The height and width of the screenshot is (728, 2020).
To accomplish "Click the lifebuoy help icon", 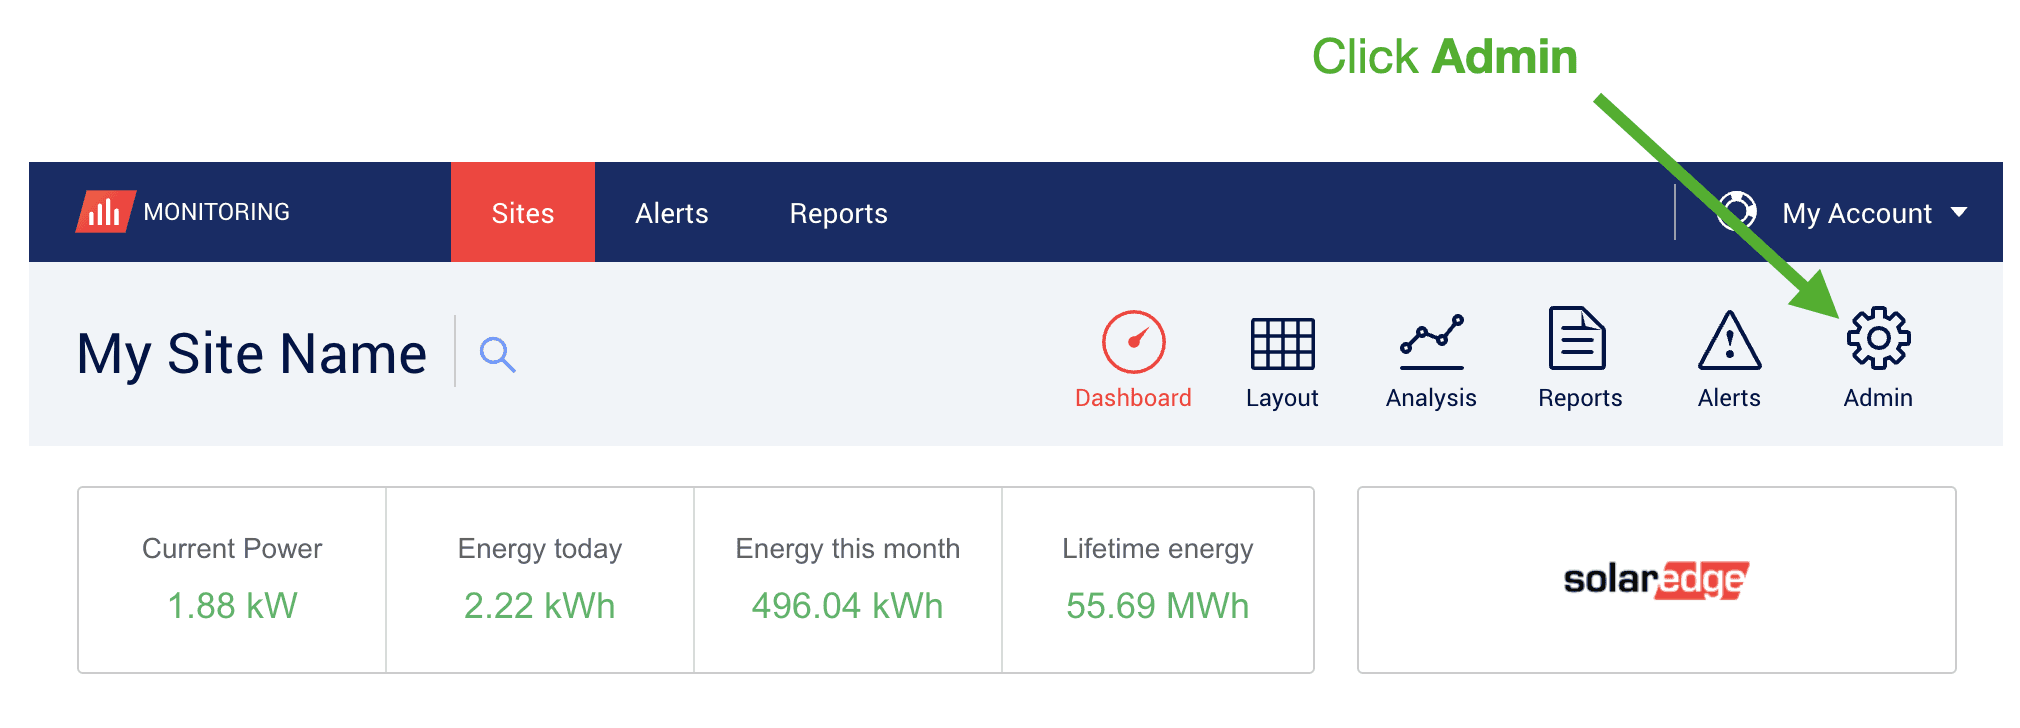I will 1736,212.
